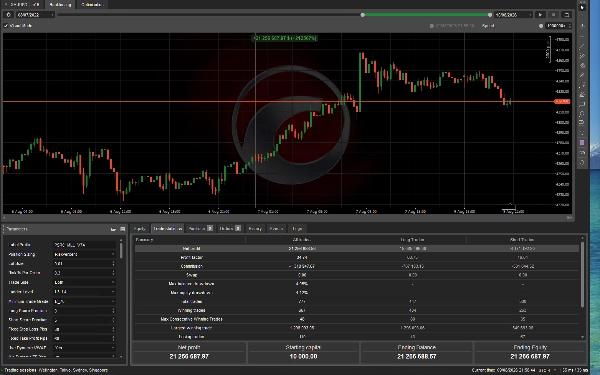This screenshot has width=600, height=375.
Task: Click the Net profit value 21 266 687.97
Action: point(189,357)
